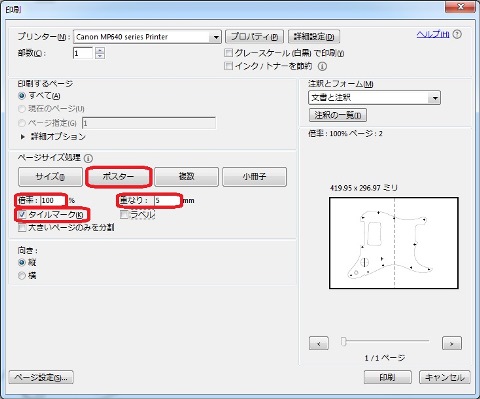
Task: Click the 倍率 percent input field
Action: click(53, 201)
